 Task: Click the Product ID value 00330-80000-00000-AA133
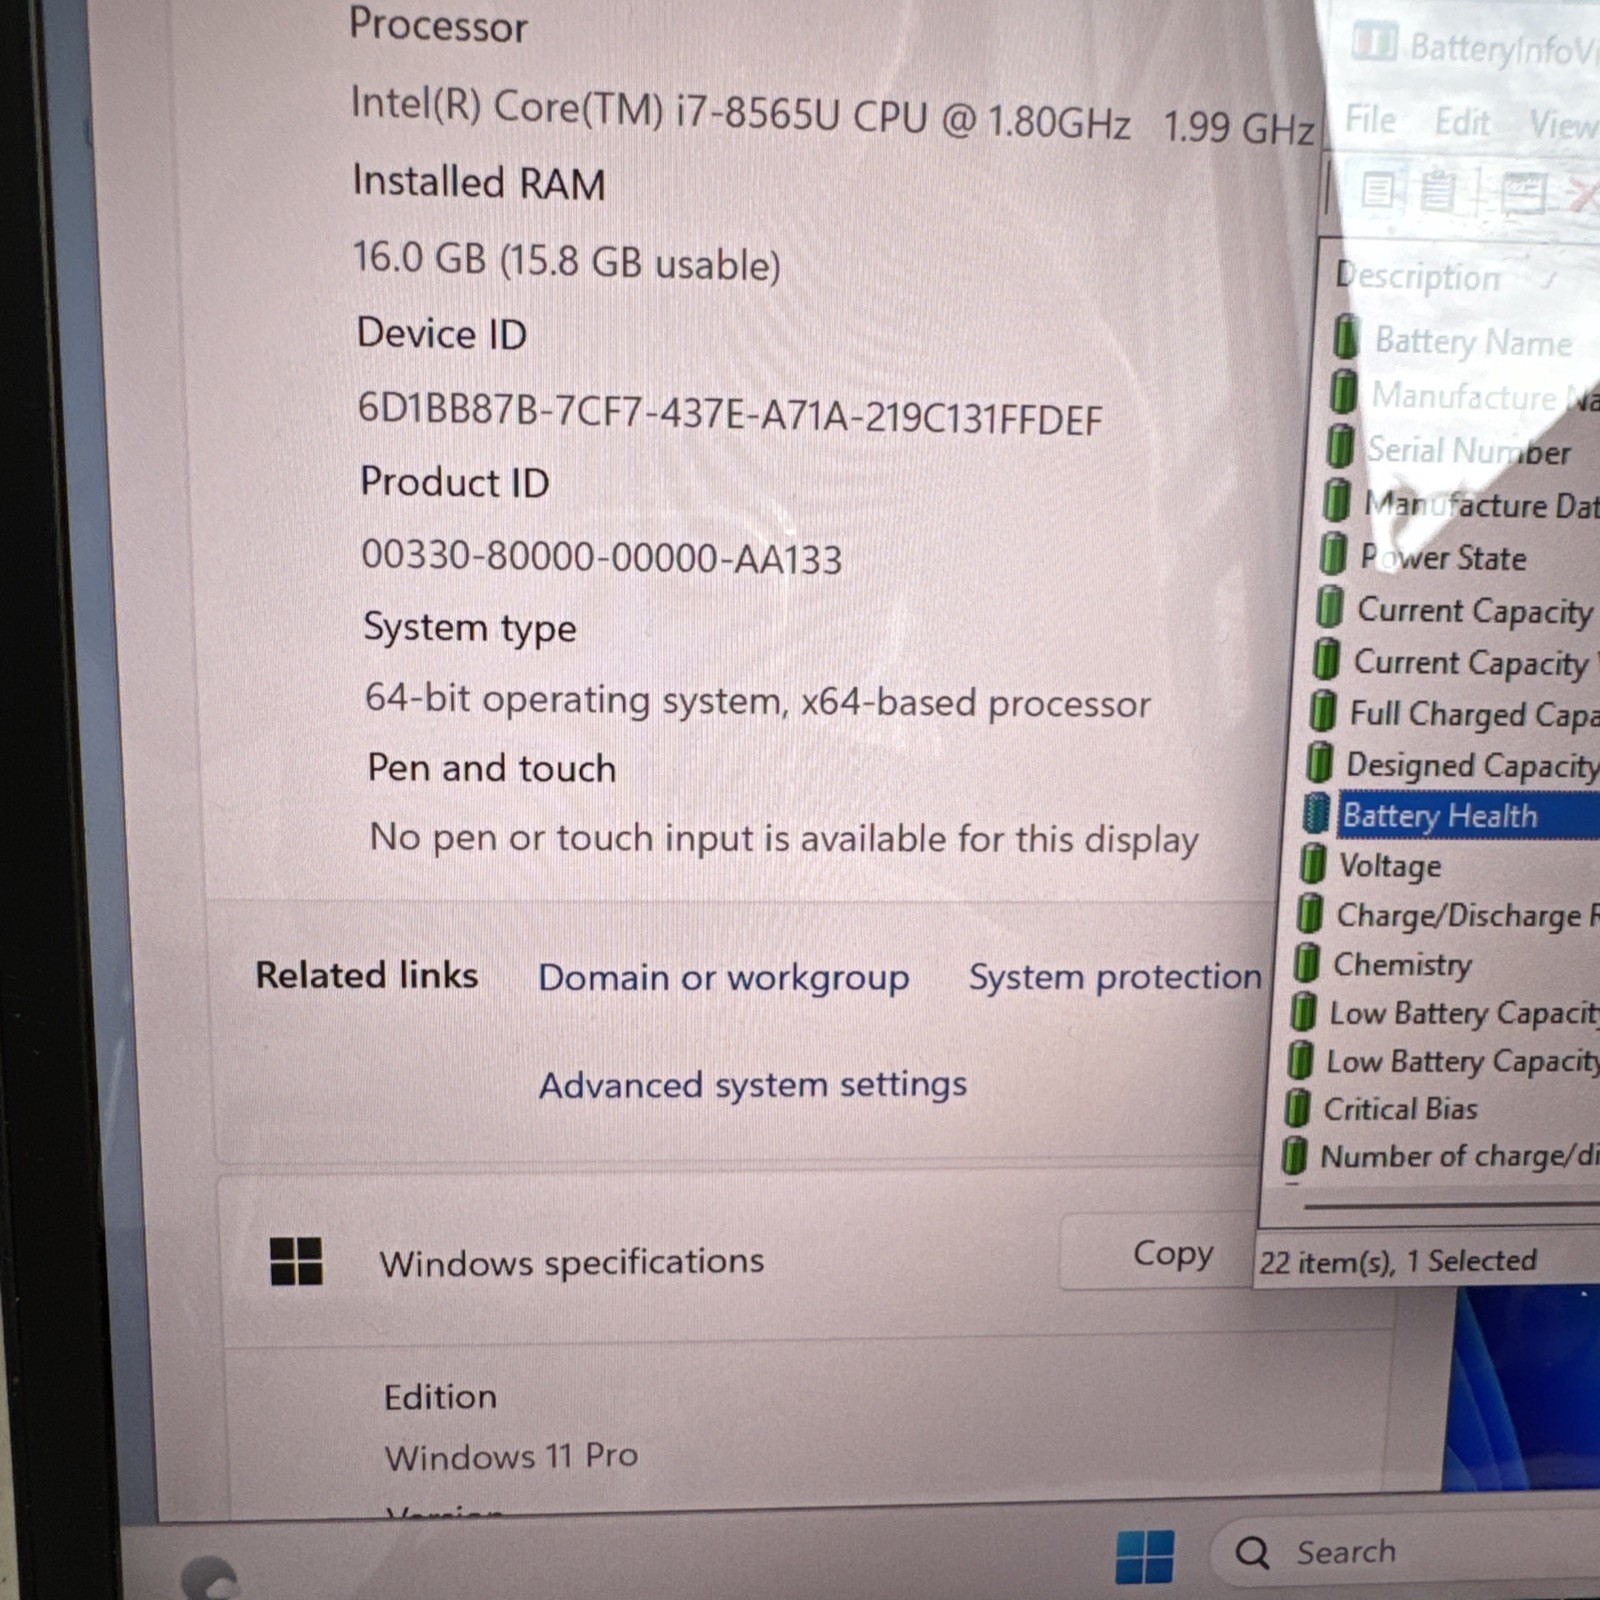click(601, 556)
